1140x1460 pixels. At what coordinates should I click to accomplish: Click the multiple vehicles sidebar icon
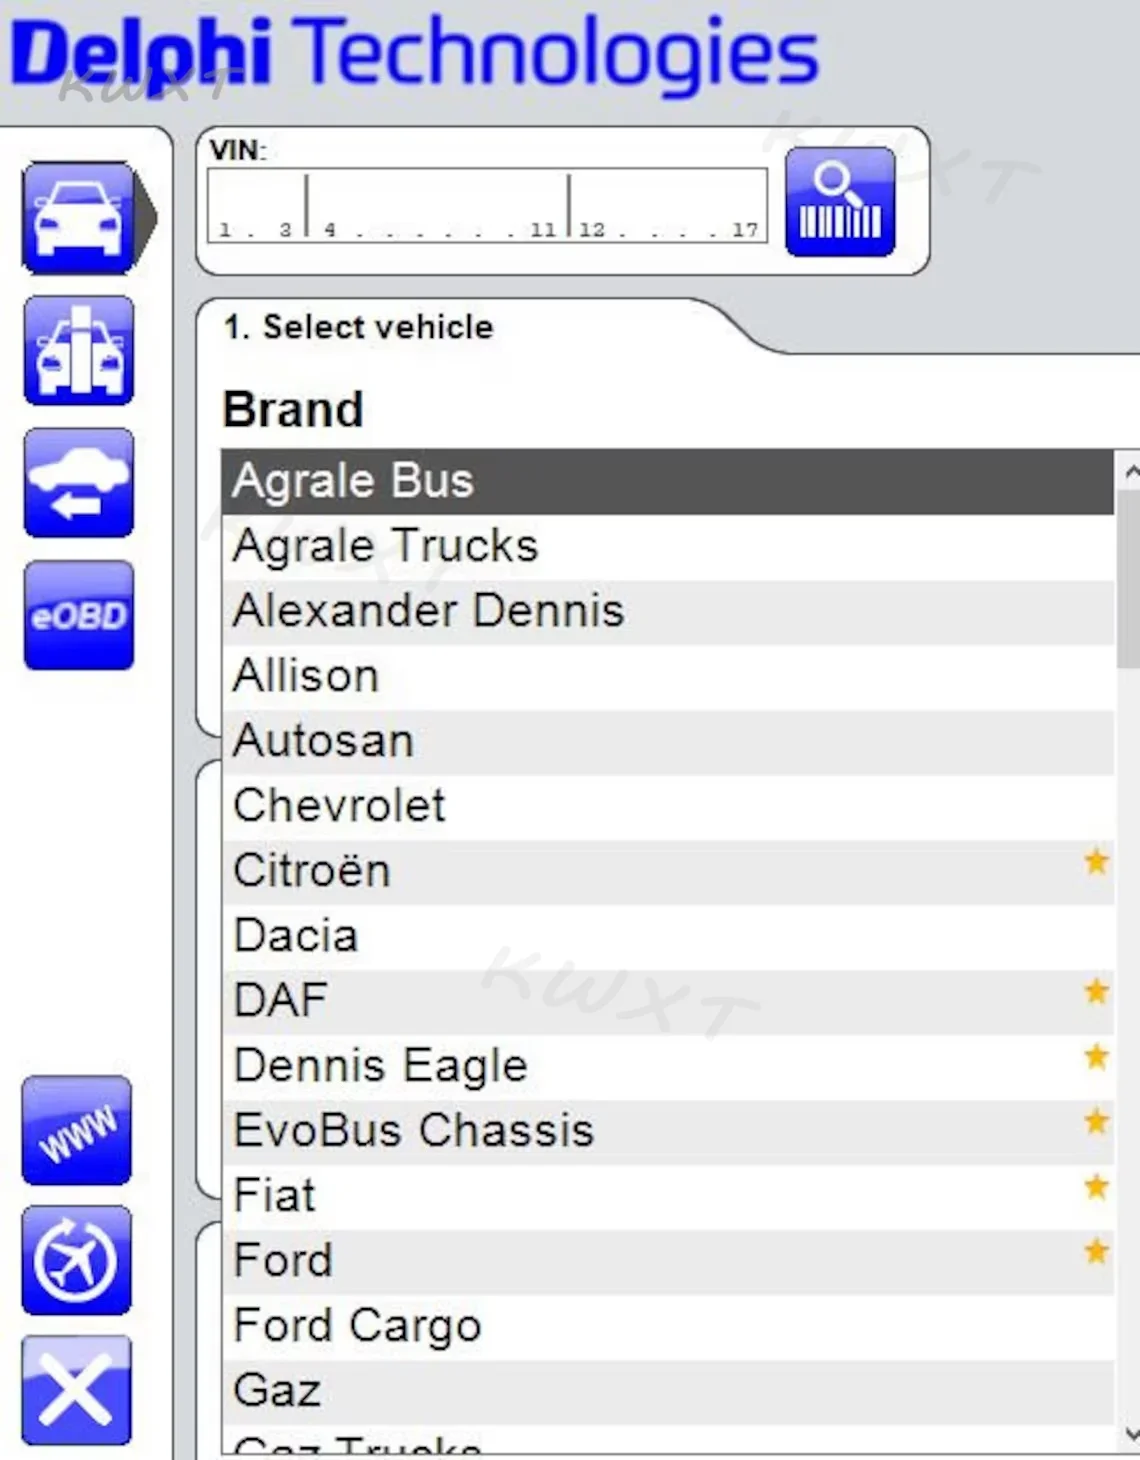(x=79, y=351)
